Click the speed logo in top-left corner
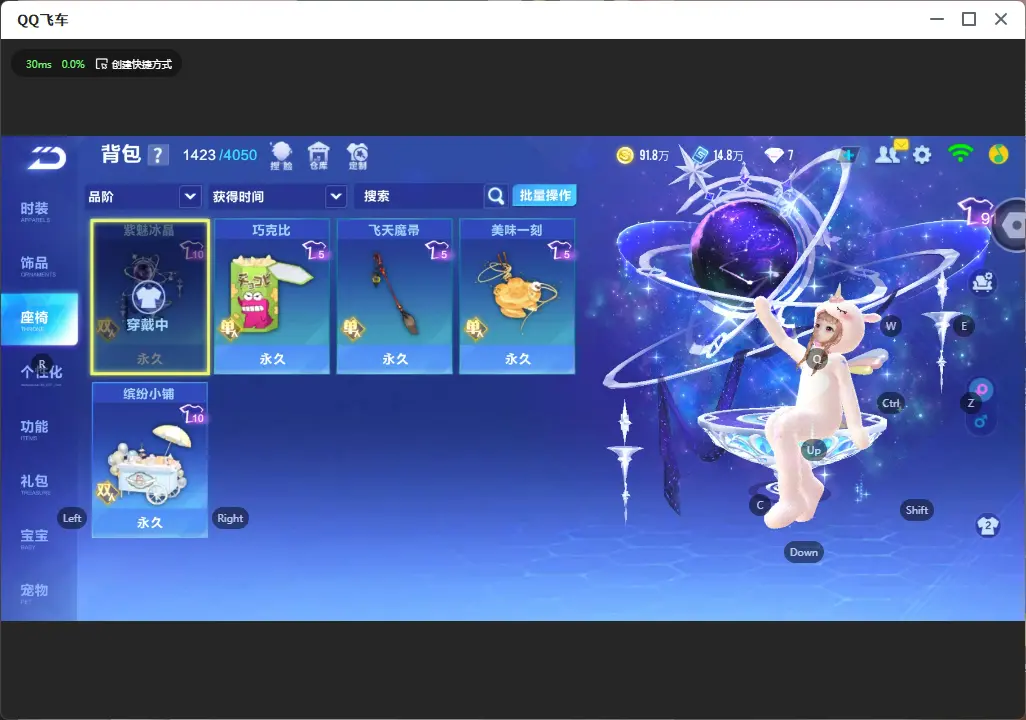1026x720 pixels. click(x=46, y=158)
